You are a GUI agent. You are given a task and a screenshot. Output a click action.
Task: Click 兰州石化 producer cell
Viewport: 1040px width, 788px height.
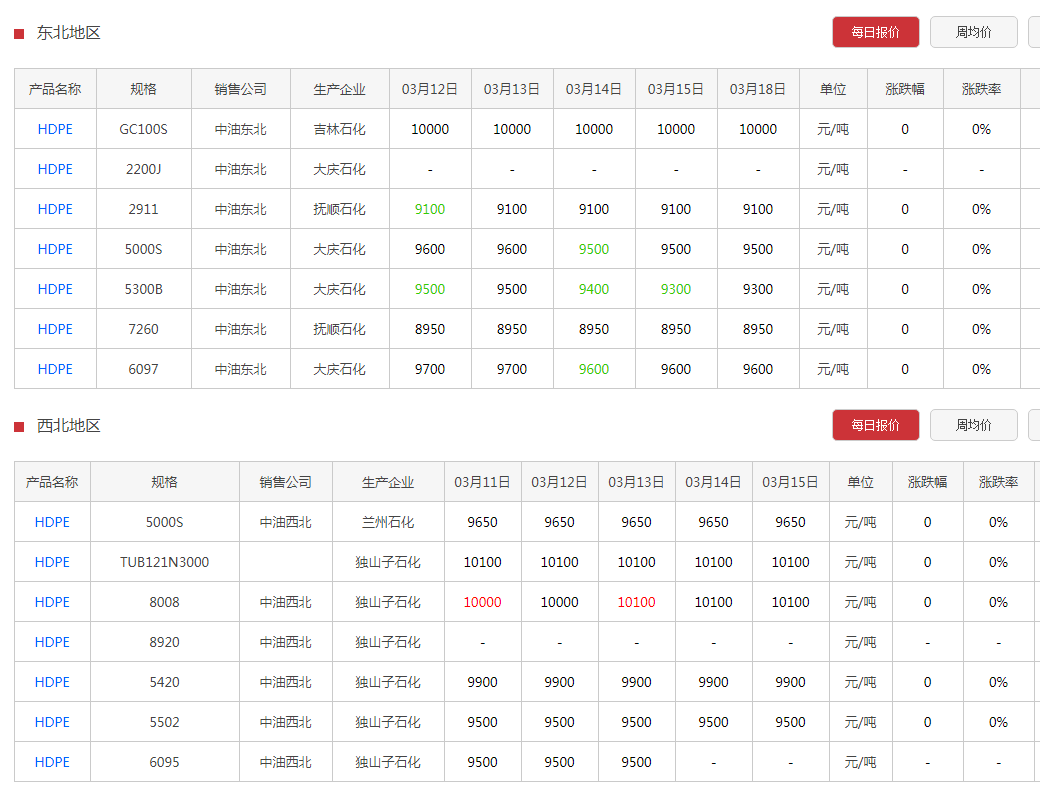(388, 522)
